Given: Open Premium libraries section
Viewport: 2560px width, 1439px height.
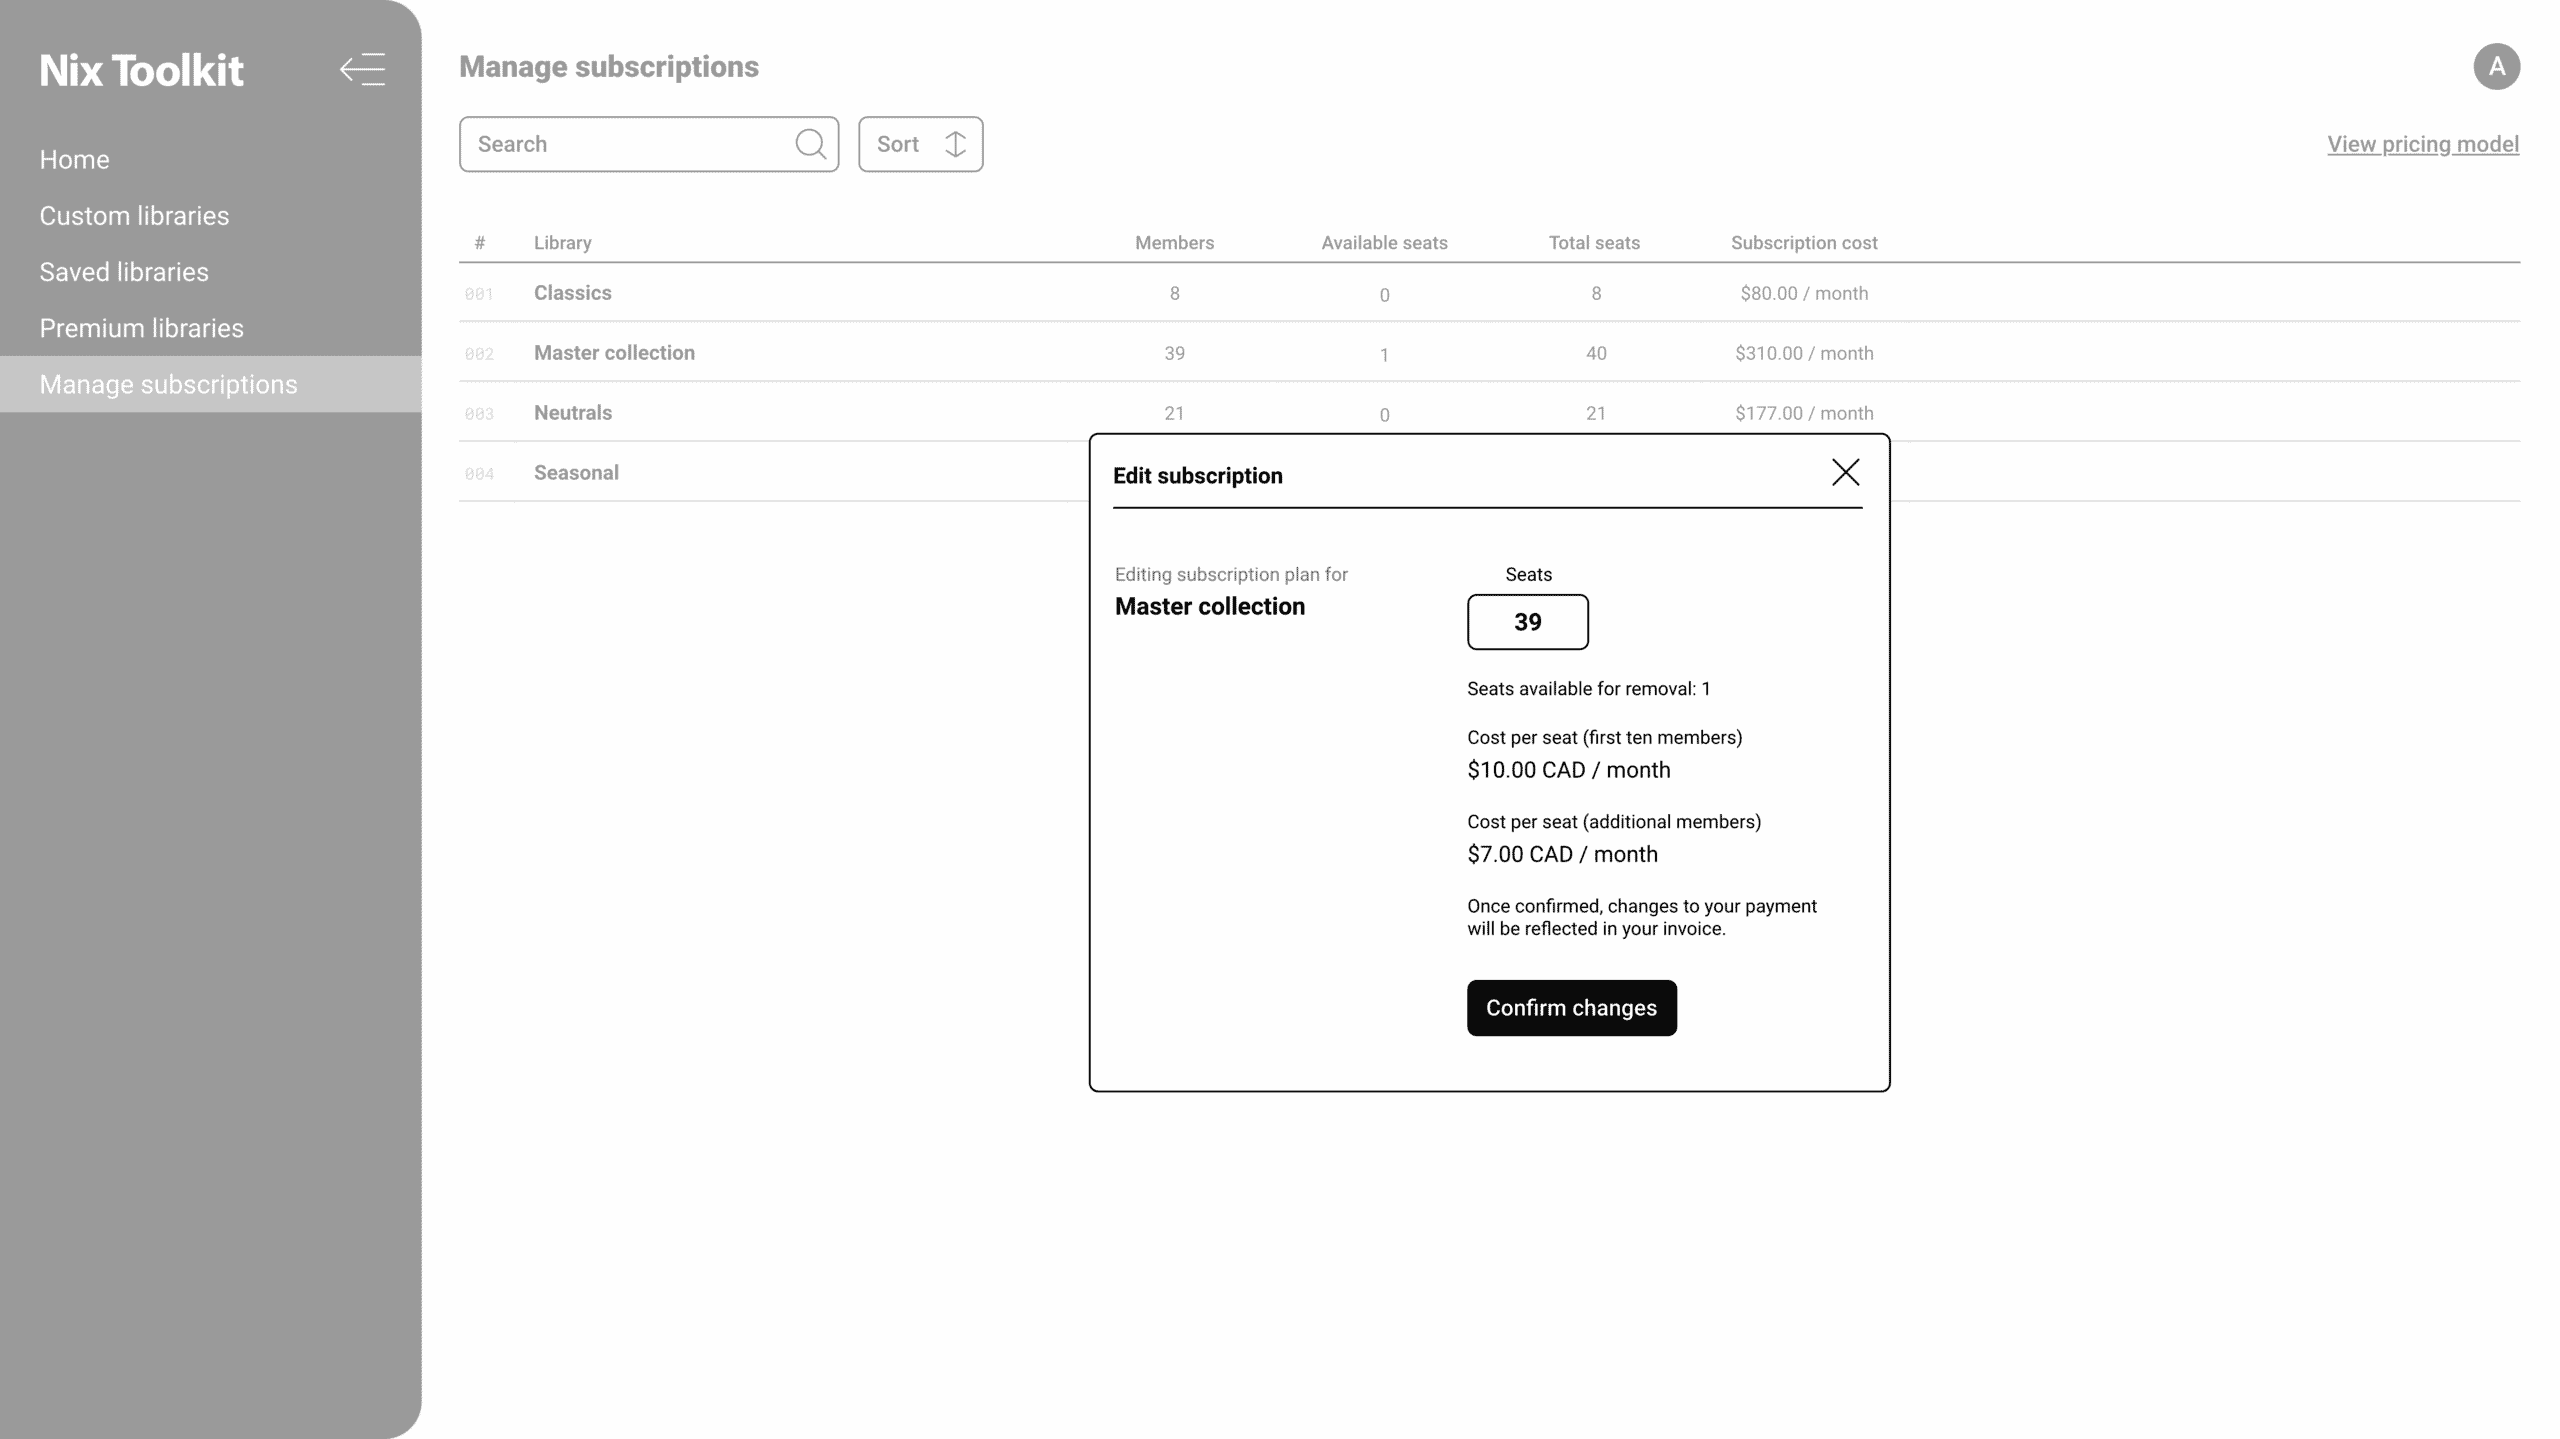Looking at the screenshot, I should click(141, 328).
